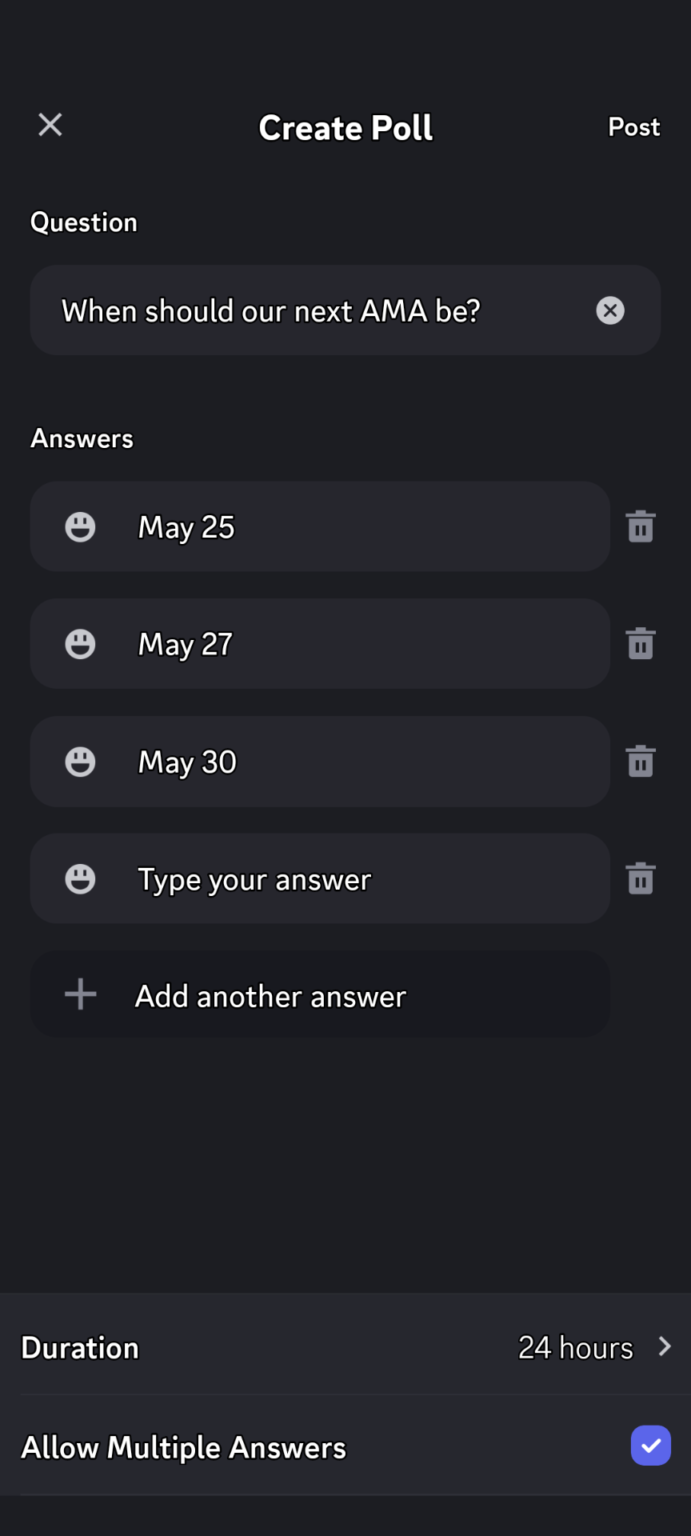Delete the May 27 answer

click(x=640, y=644)
